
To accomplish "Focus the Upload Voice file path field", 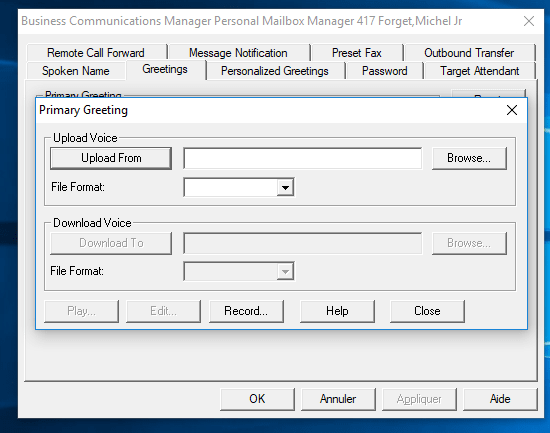I will (x=303, y=158).
